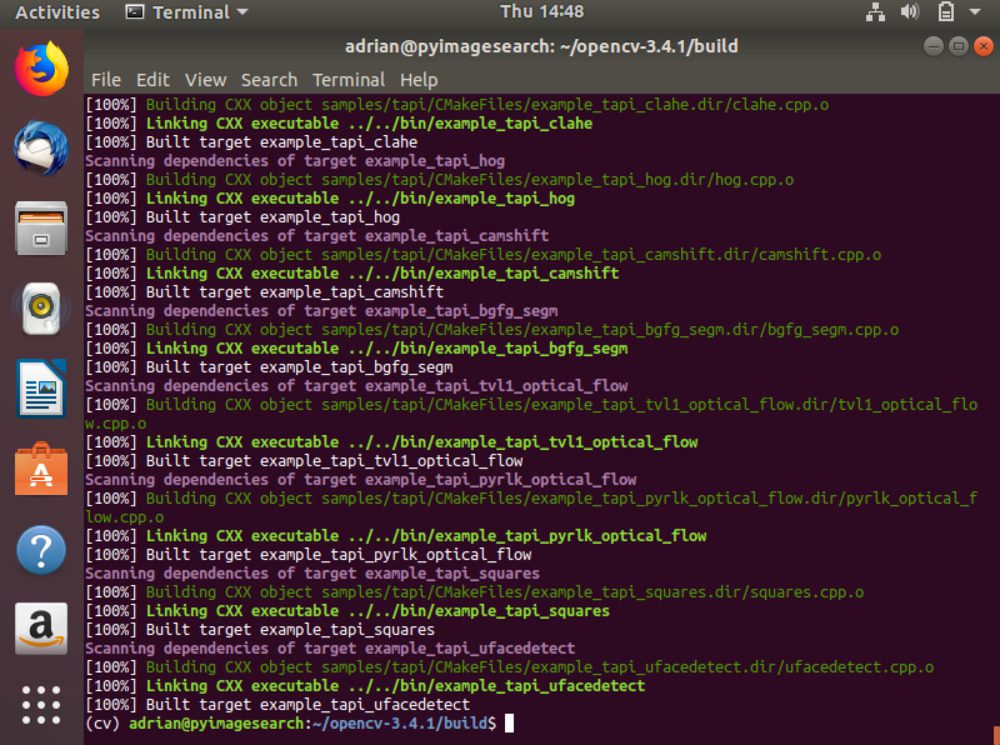Click 'Scanning dependencies of target example_tapi_camshift'
This screenshot has width=1000, height=745.
click(317, 236)
